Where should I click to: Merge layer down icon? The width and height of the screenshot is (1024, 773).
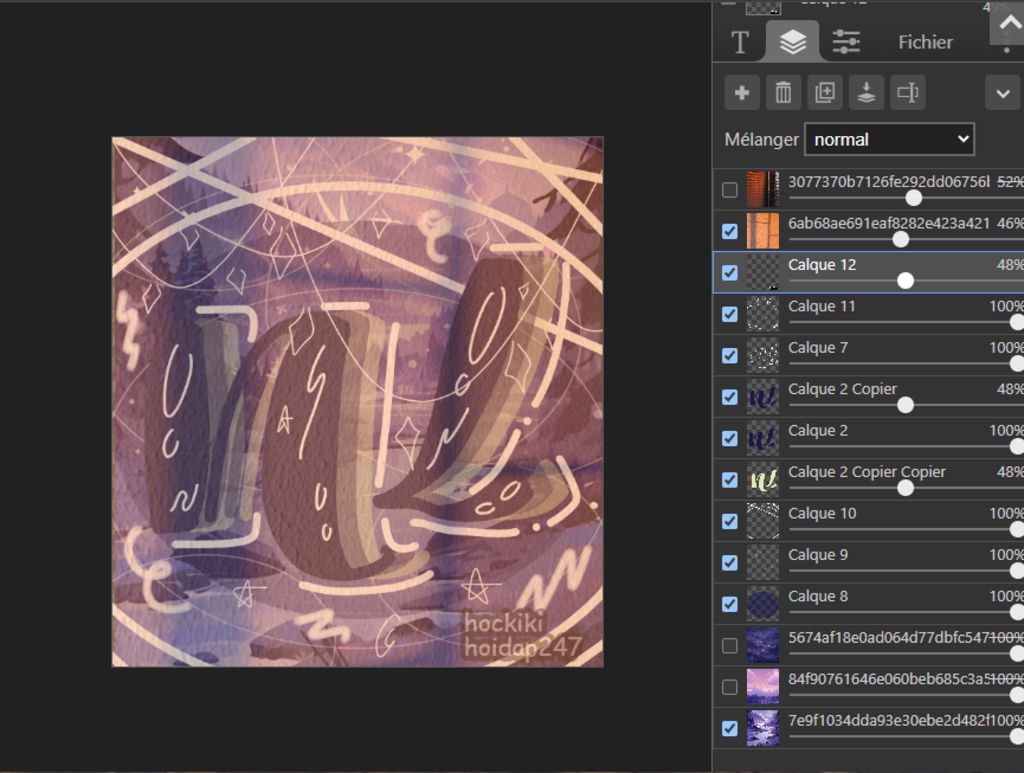pyautogui.click(x=866, y=93)
